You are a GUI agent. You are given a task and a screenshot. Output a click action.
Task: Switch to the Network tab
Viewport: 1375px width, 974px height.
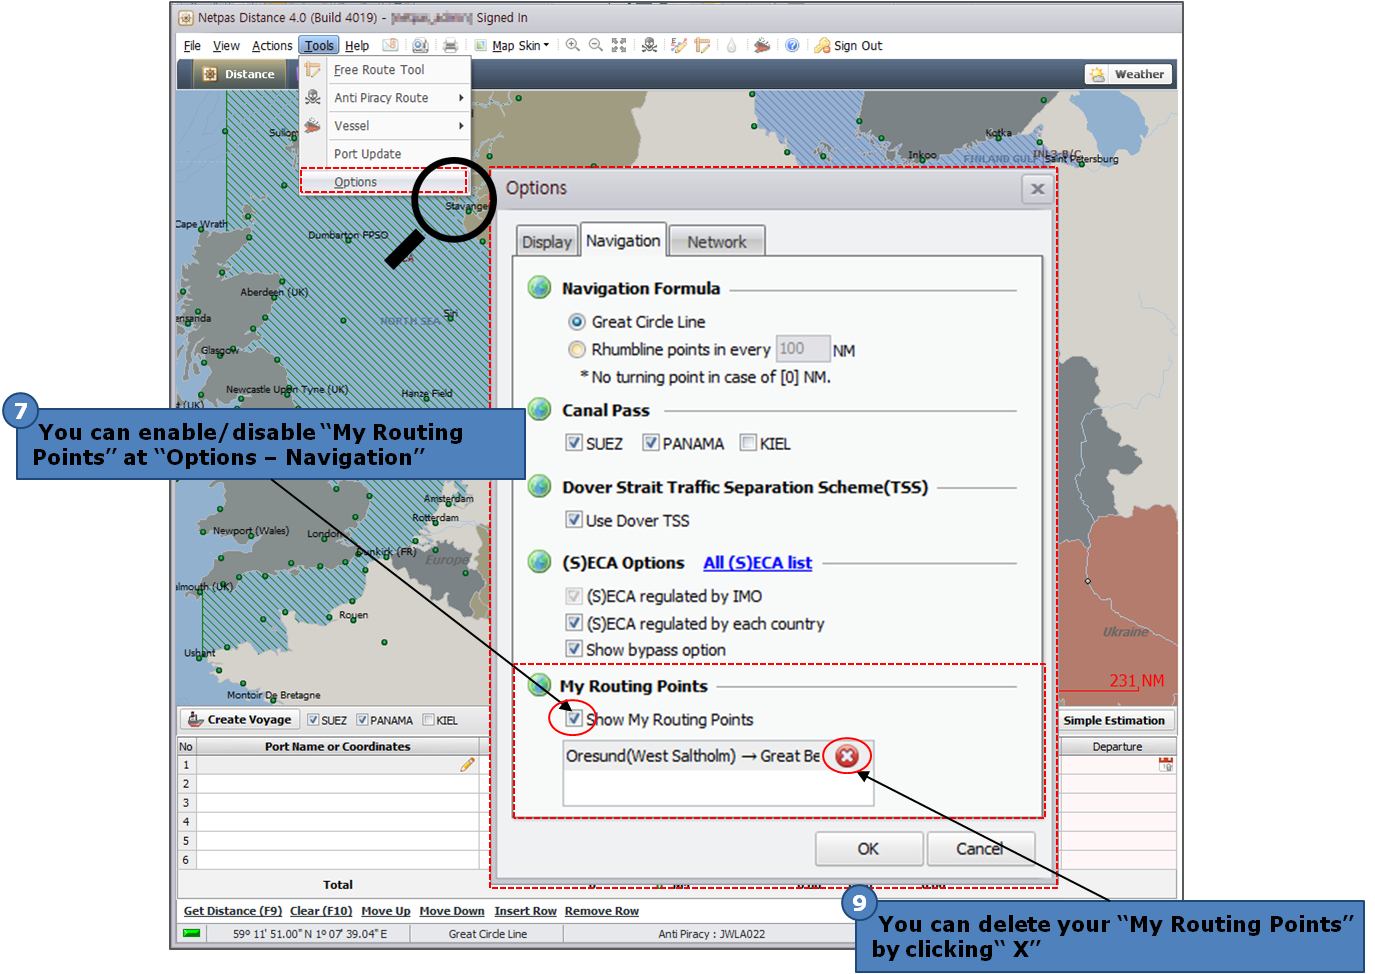(717, 242)
